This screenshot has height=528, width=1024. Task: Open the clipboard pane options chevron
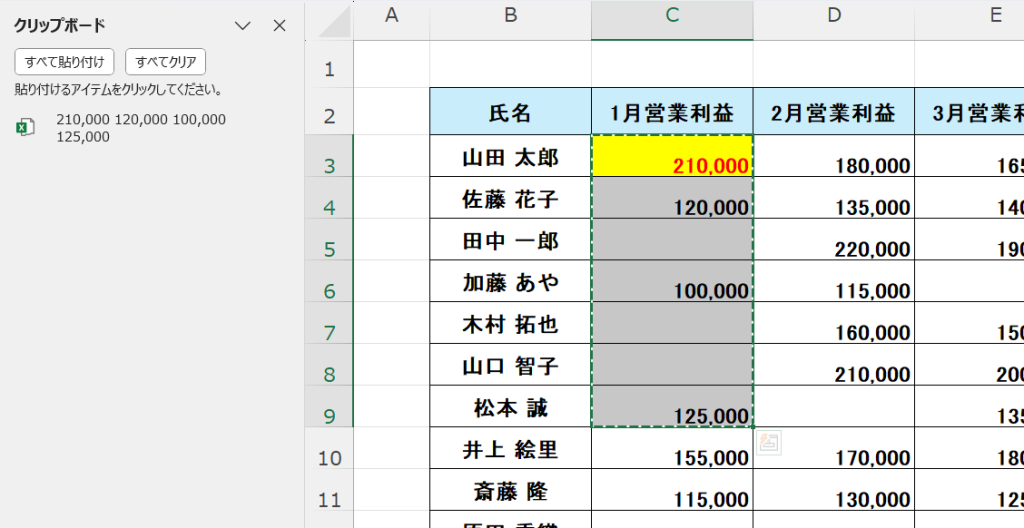pos(242,26)
